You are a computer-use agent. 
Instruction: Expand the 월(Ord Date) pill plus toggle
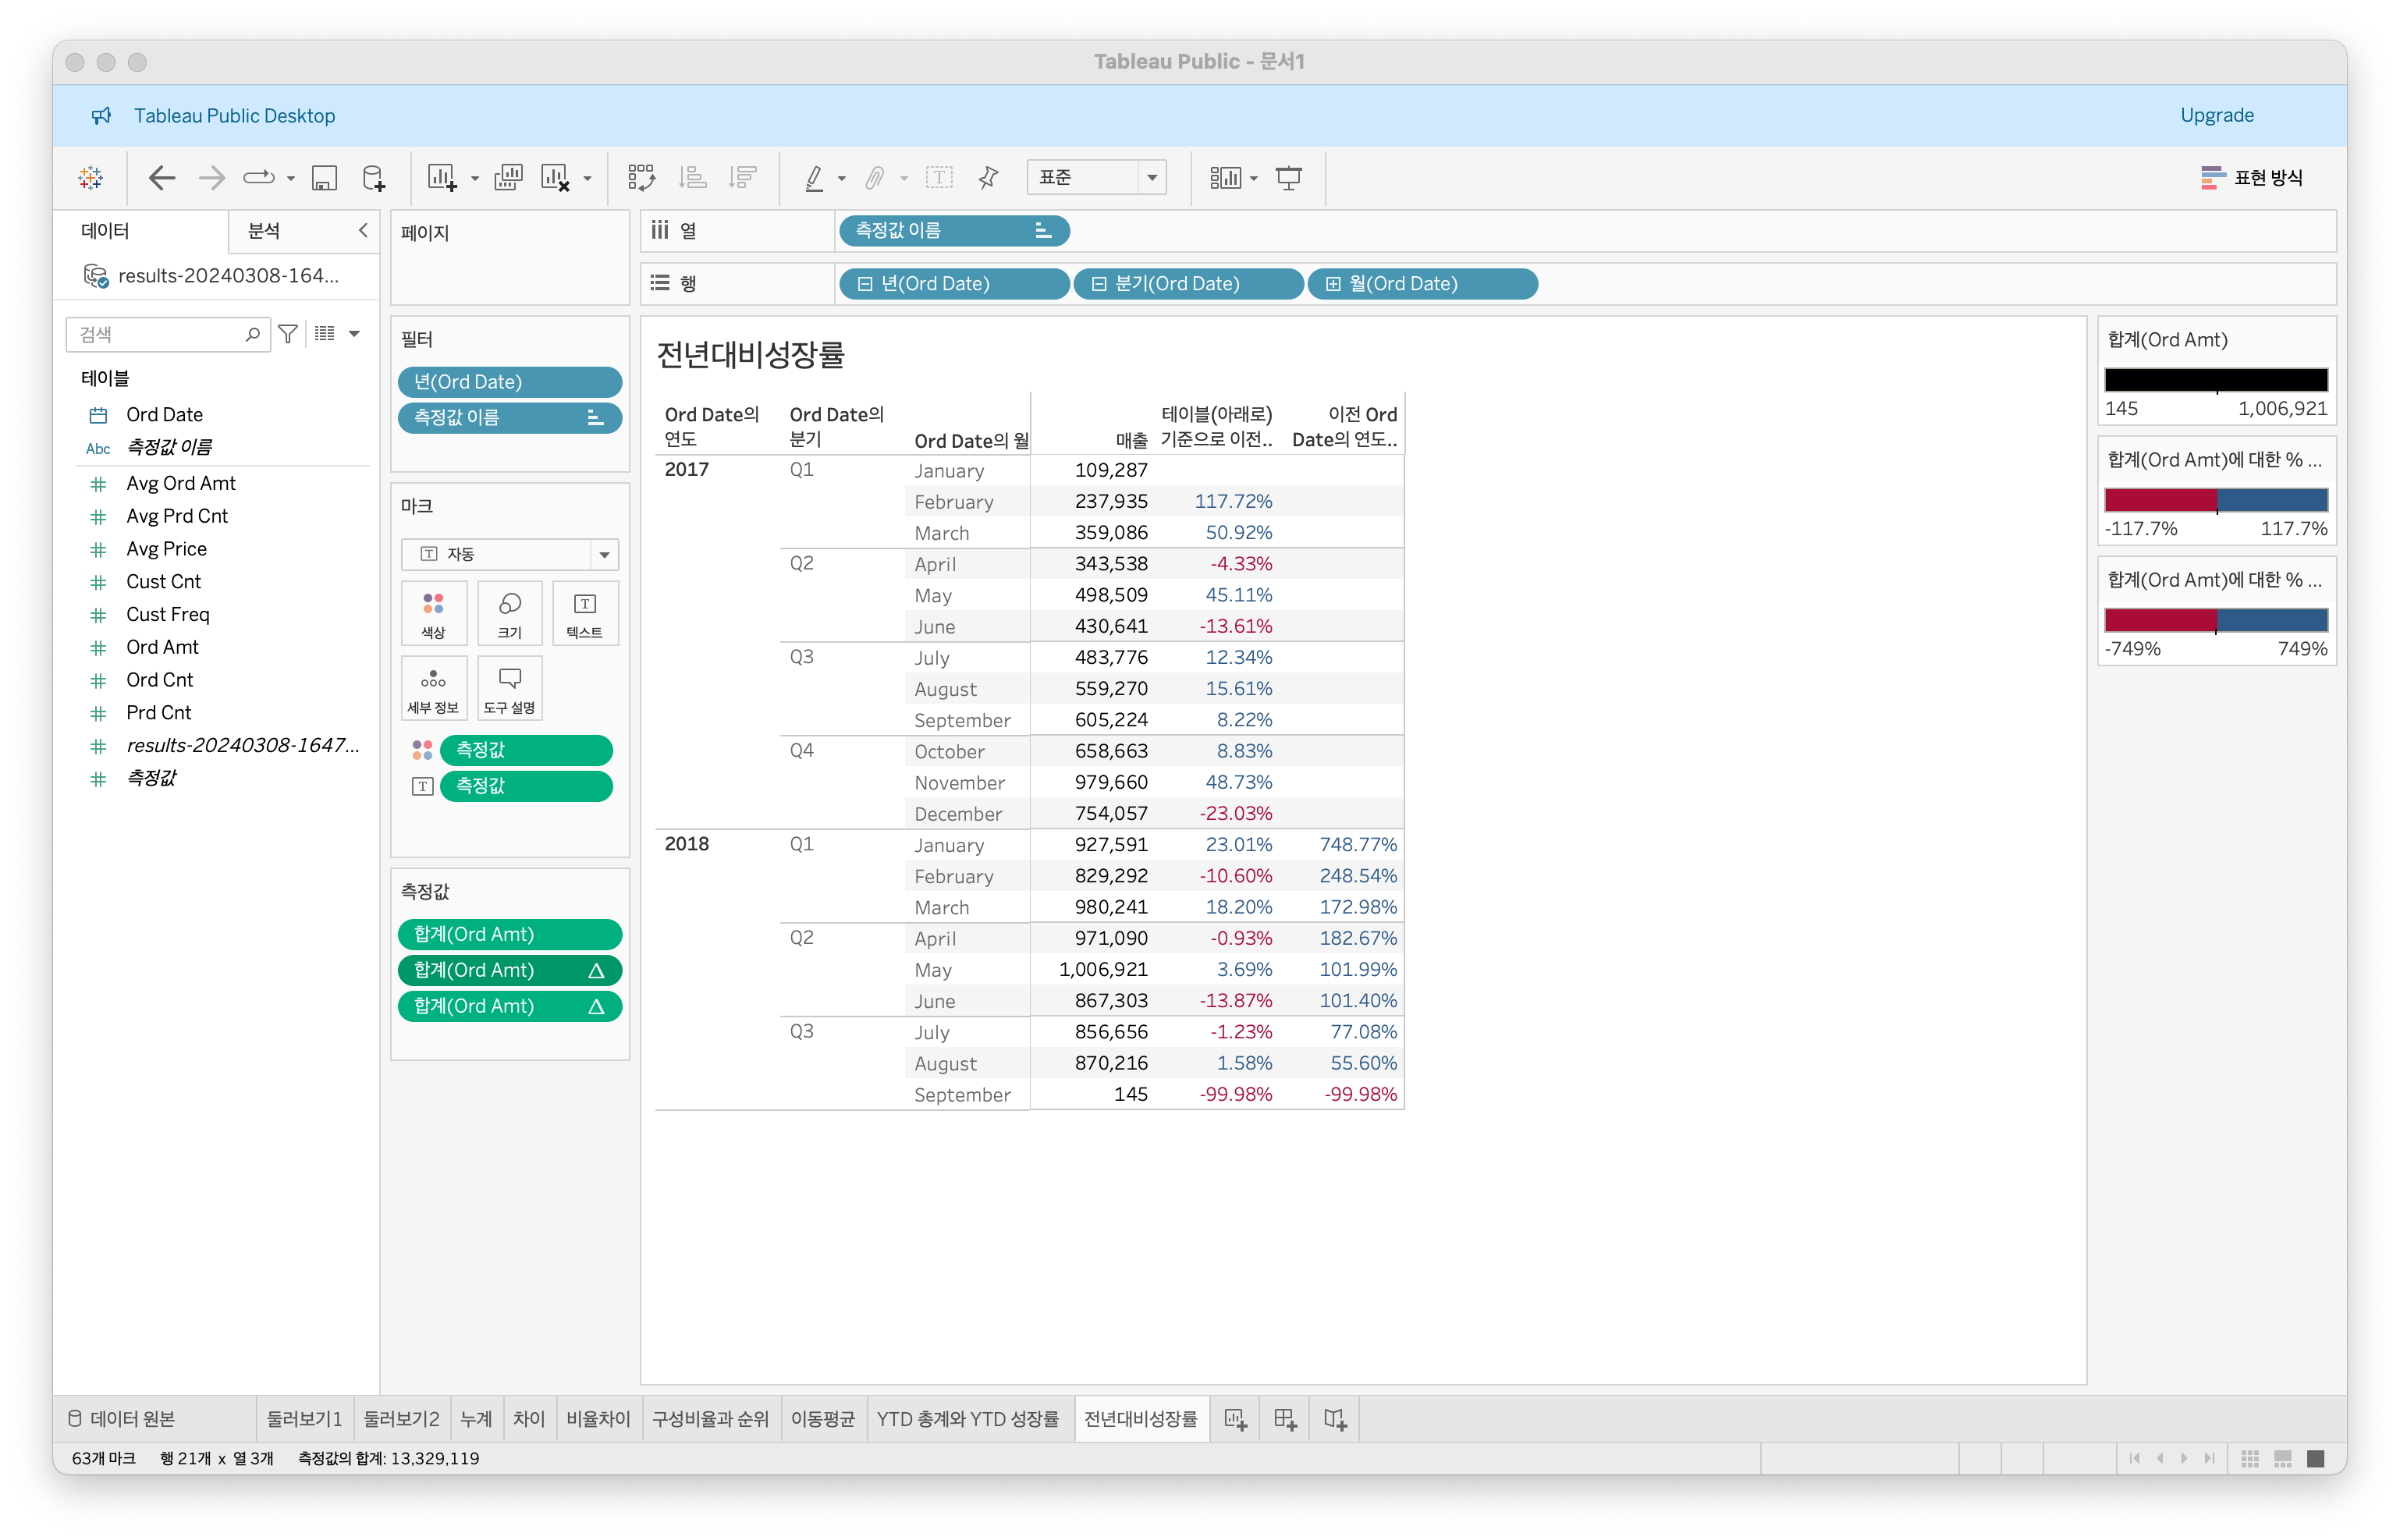pyautogui.click(x=1333, y=284)
